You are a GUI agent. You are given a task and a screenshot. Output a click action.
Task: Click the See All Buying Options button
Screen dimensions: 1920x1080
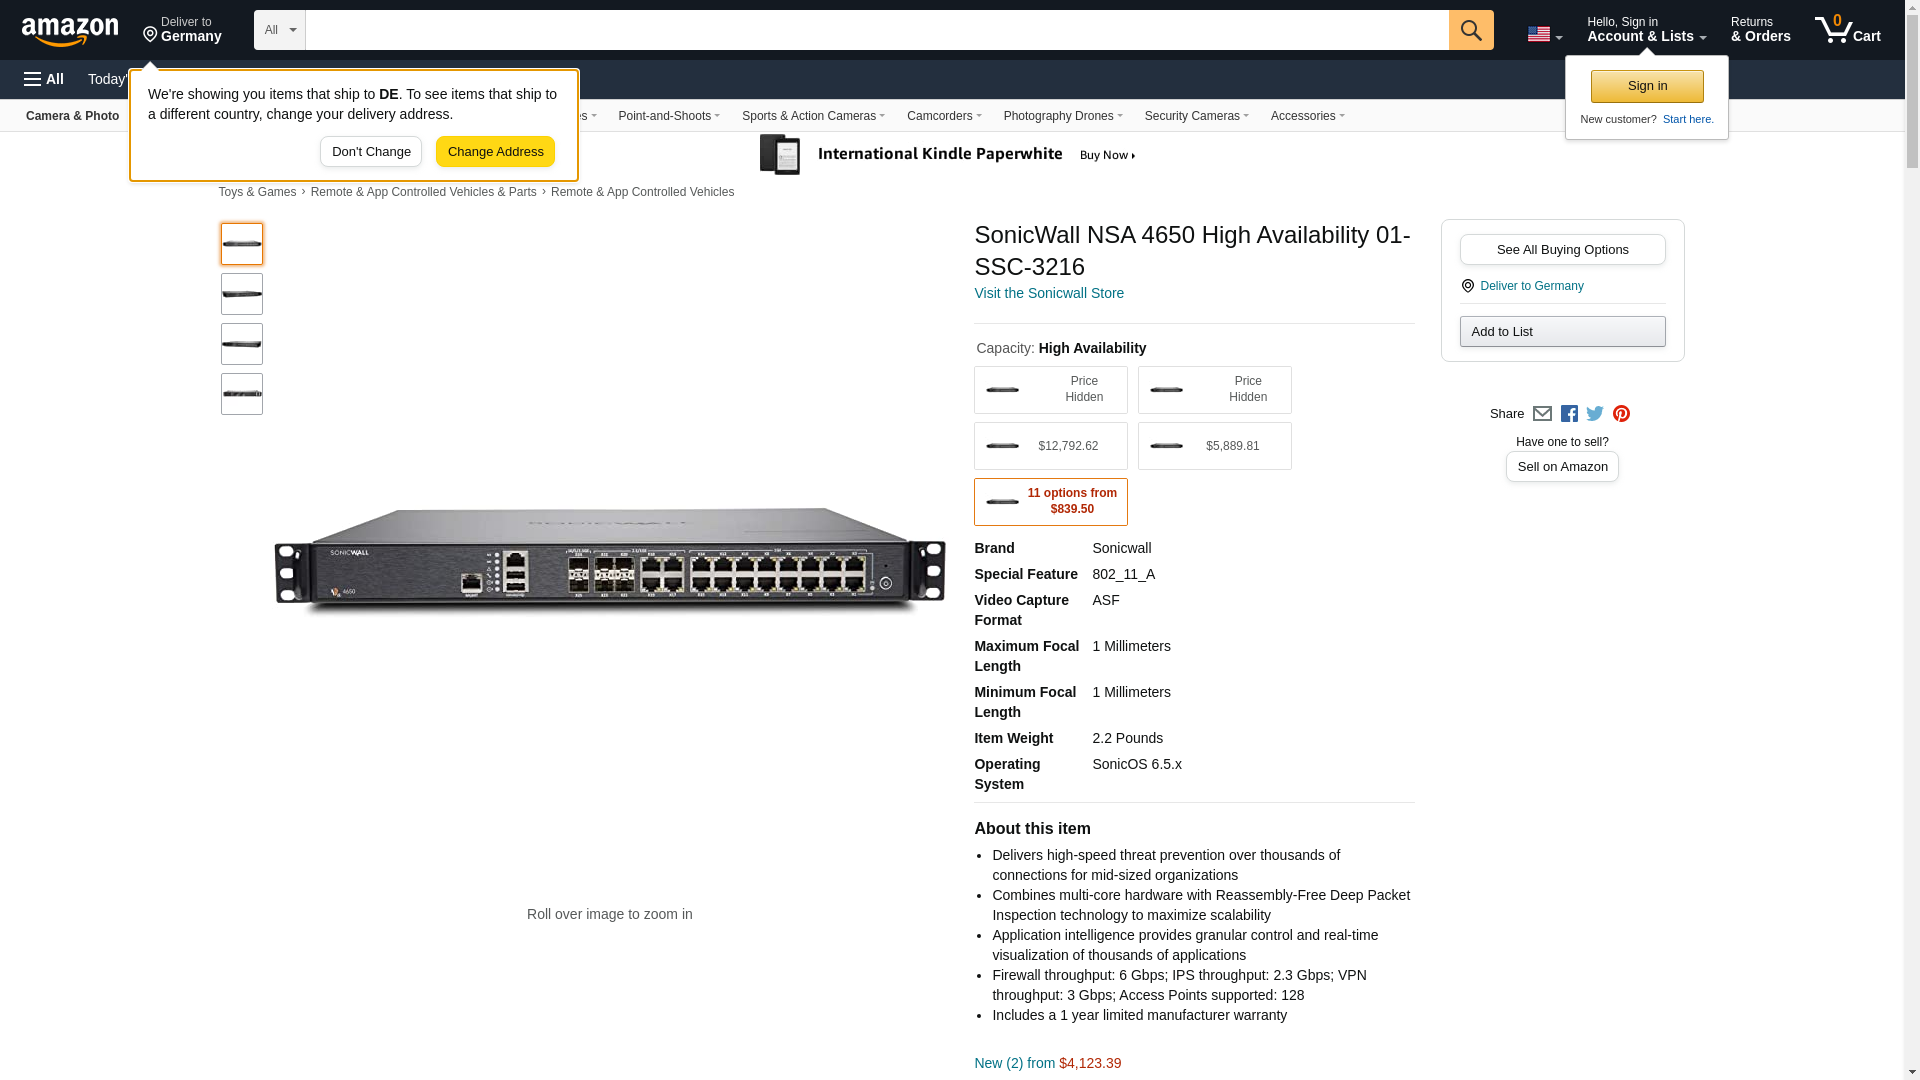coord(1562,250)
